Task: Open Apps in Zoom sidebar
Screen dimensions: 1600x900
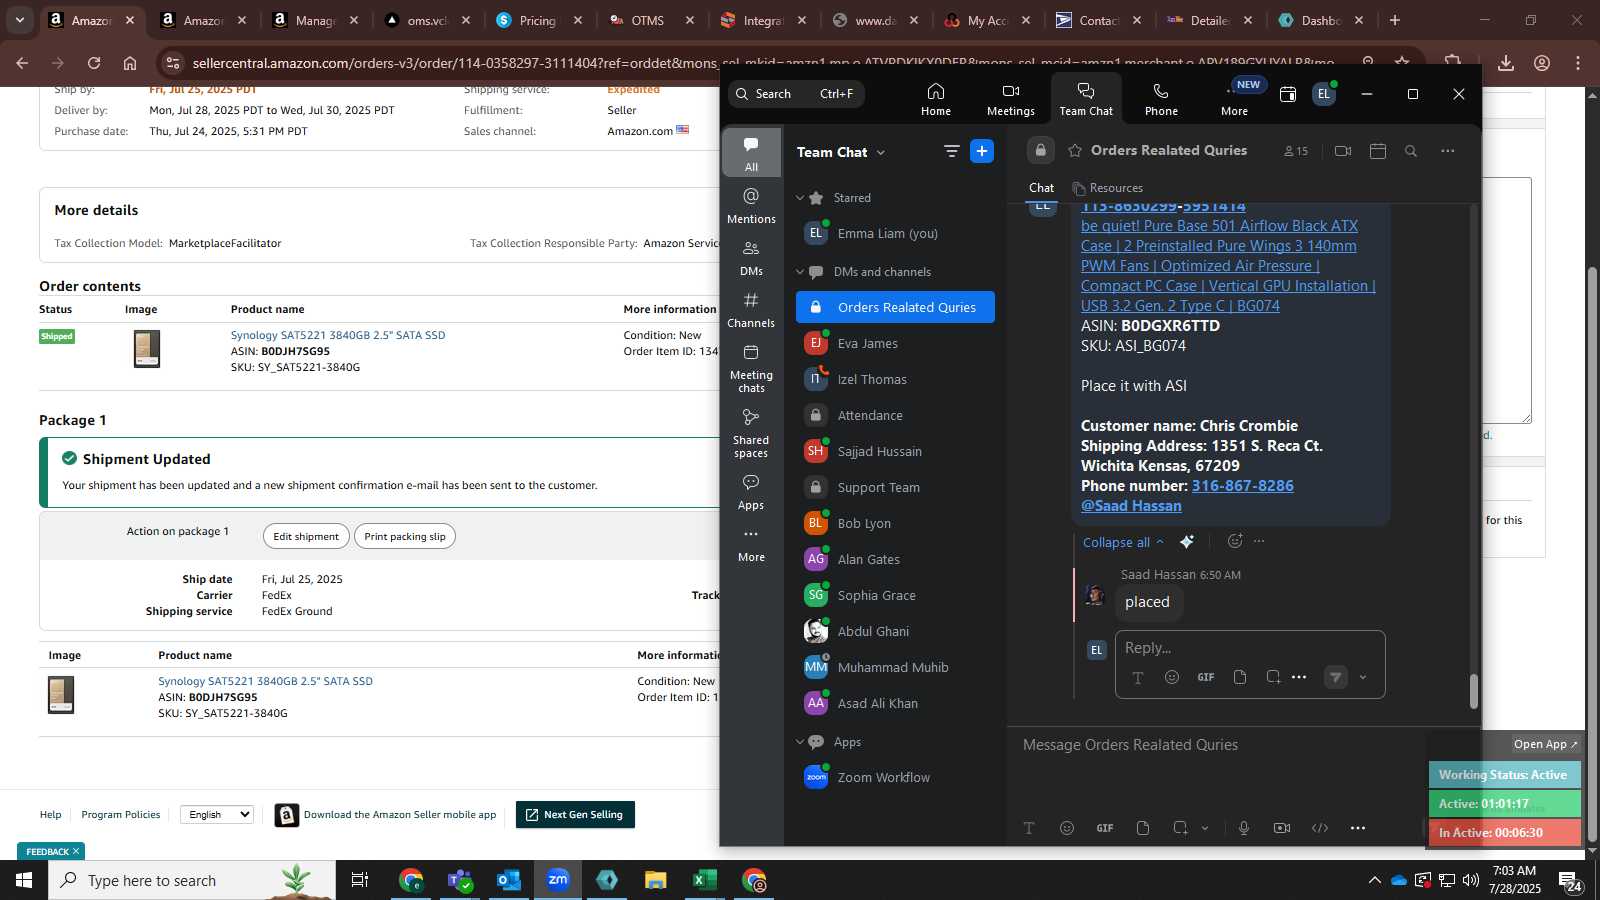Action: 751,492
